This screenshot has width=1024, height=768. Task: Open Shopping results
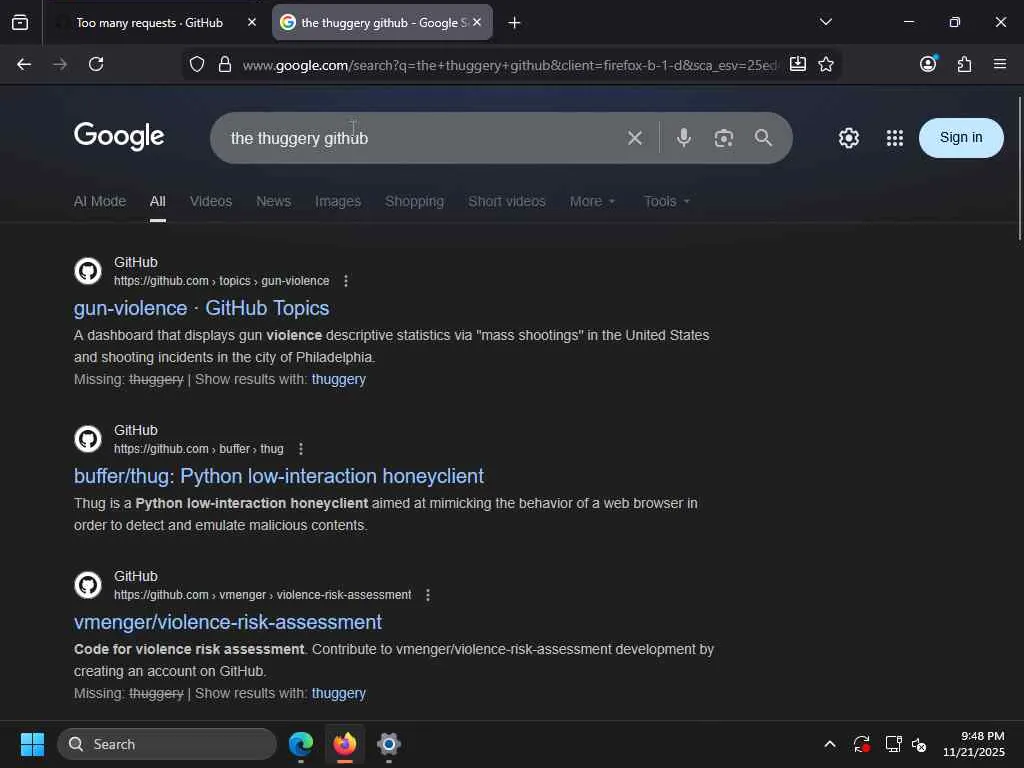tap(415, 202)
